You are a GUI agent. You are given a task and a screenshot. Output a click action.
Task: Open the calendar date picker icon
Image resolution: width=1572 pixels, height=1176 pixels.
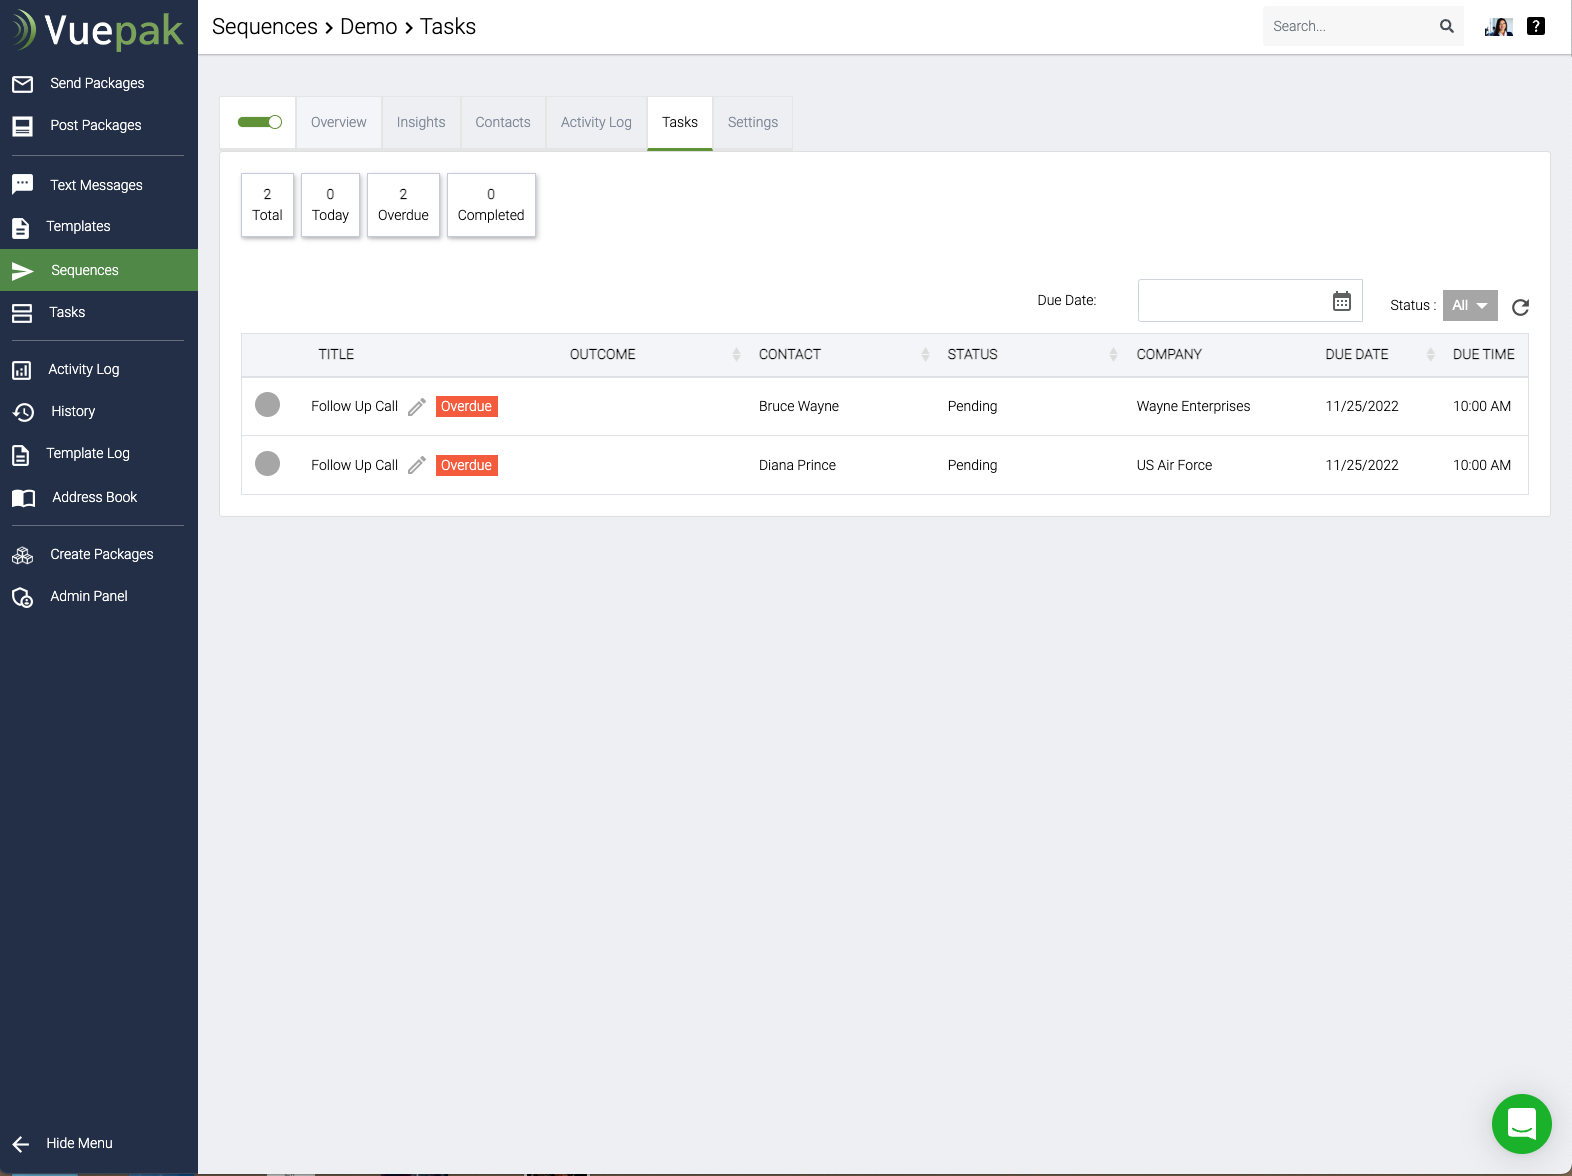(x=1341, y=301)
